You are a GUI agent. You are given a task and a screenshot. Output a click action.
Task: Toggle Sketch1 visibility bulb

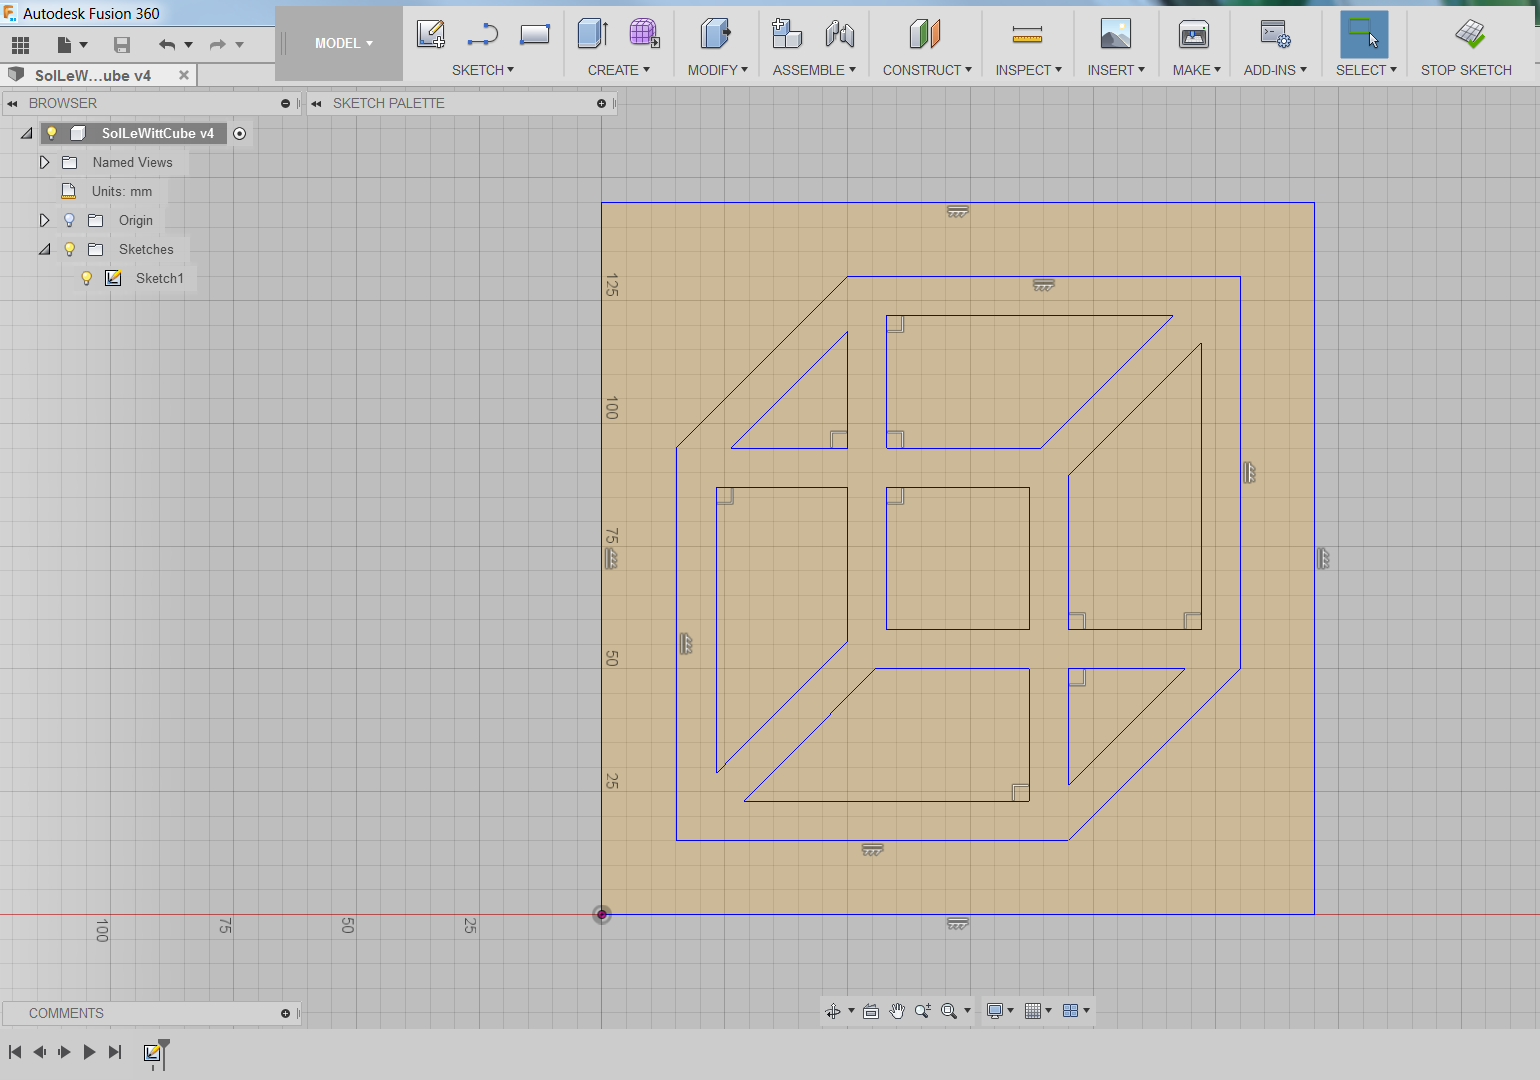[x=87, y=278]
